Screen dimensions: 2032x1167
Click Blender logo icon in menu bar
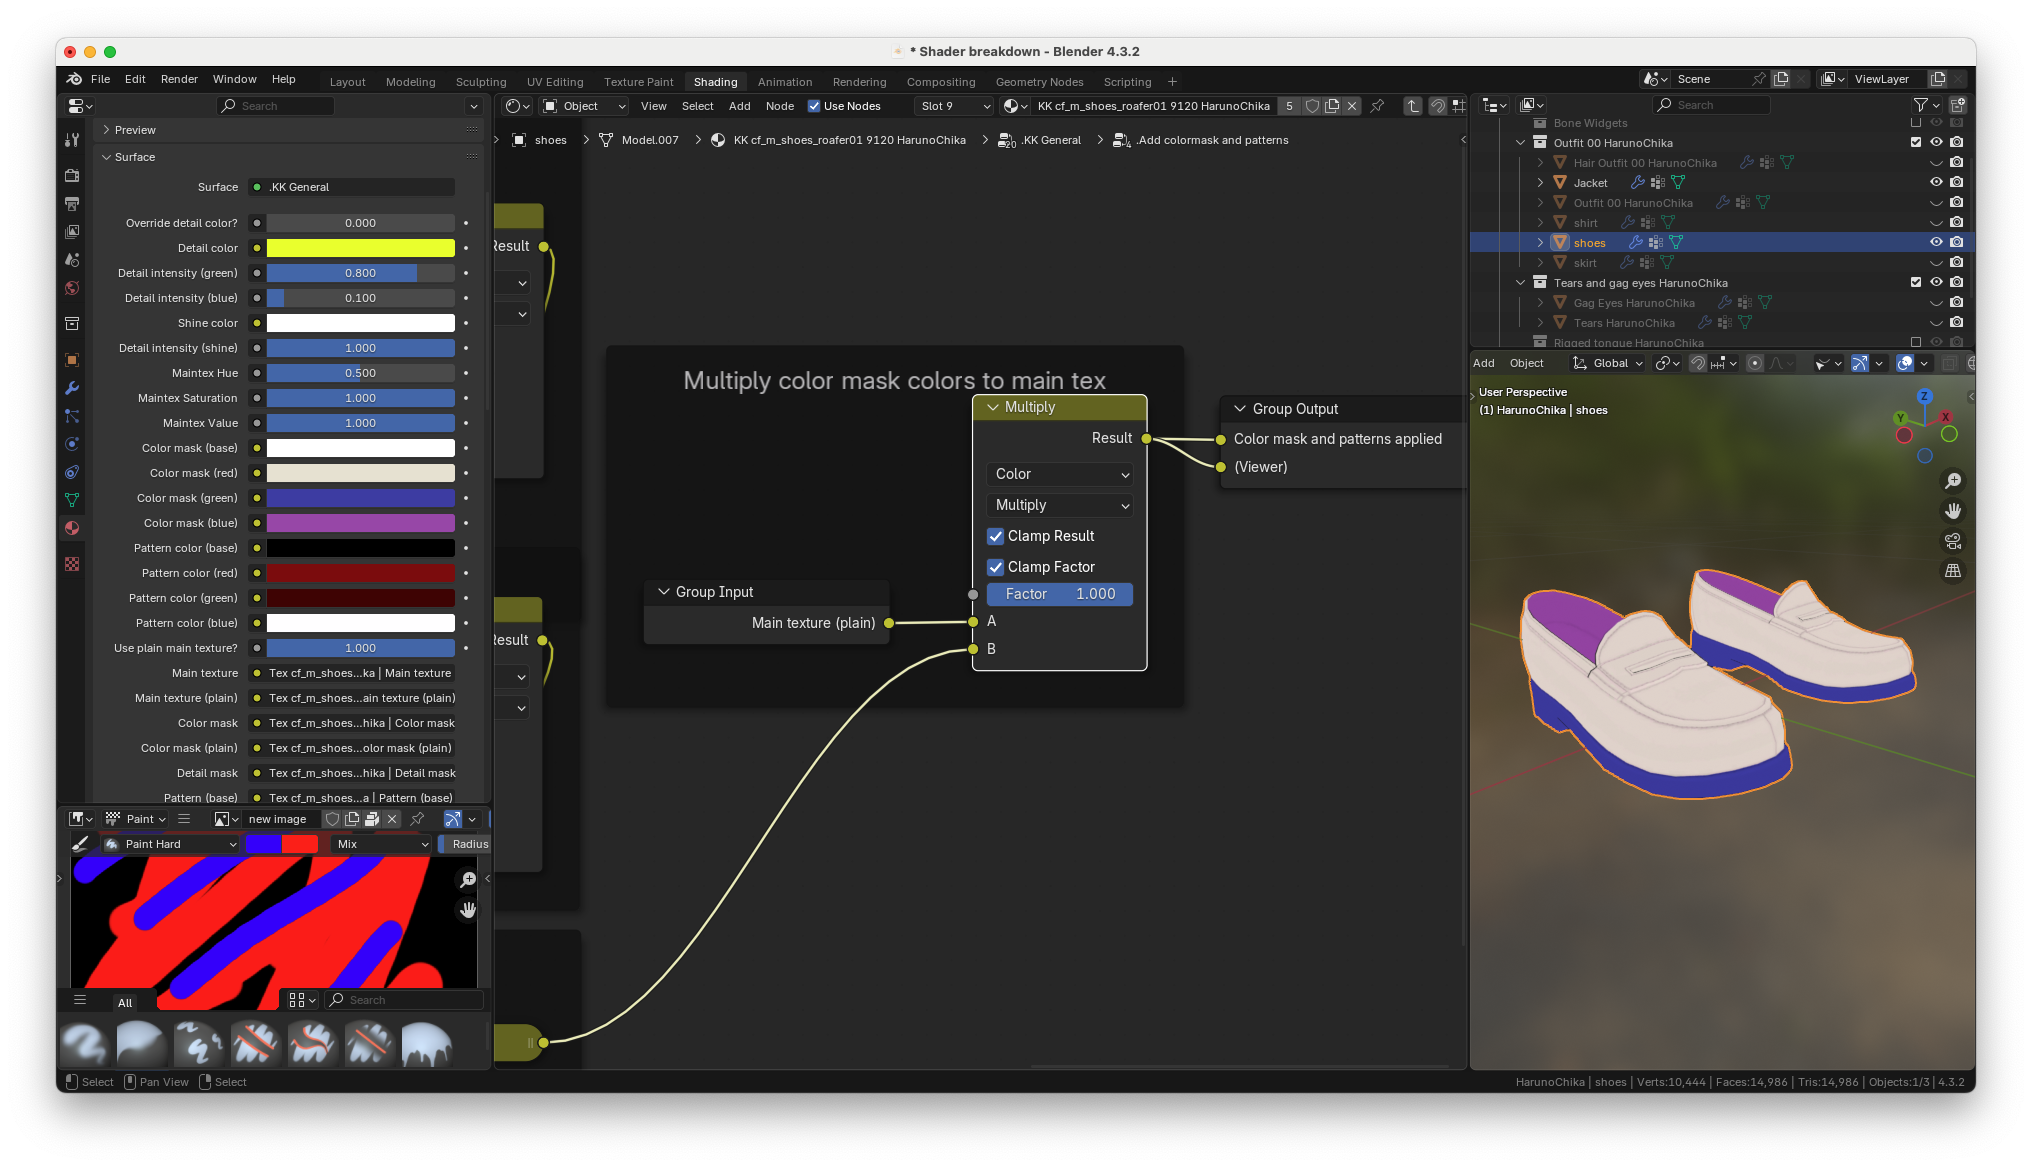[74, 79]
